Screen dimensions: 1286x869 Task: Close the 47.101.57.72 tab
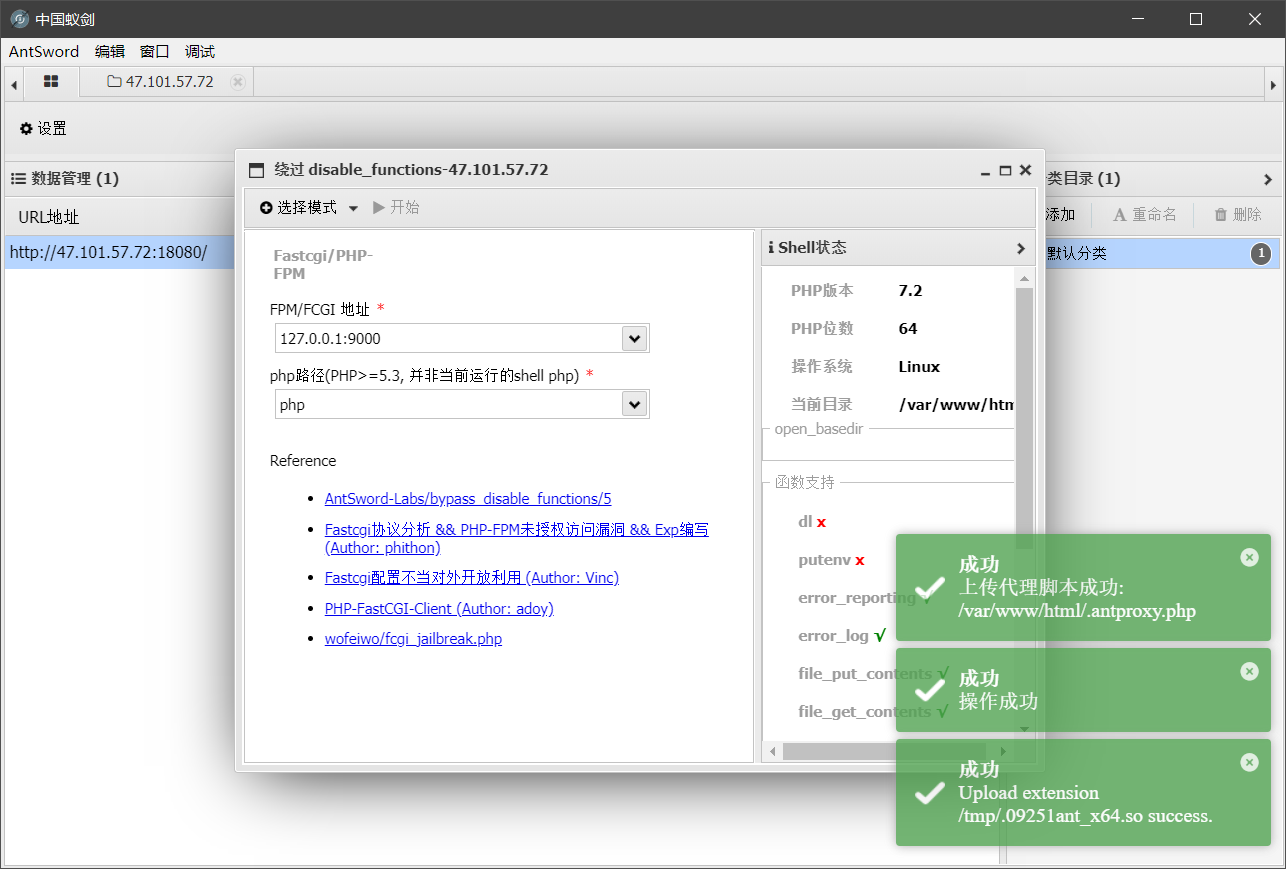pyautogui.click(x=237, y=82)
